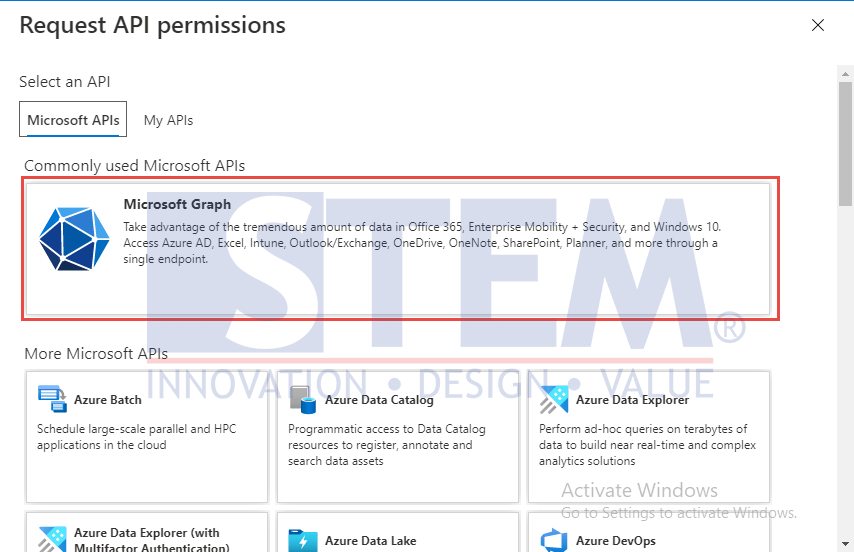The width and height of the screenshot is (854, 552).
Task: Click the Azure Data Explorer (with Multifactor Authentication) icon
Action: 52,539
